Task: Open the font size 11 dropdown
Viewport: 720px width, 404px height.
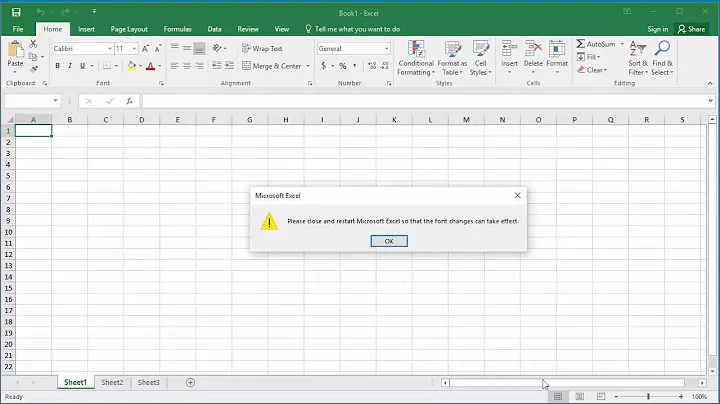Action: [x=134, y=49]
